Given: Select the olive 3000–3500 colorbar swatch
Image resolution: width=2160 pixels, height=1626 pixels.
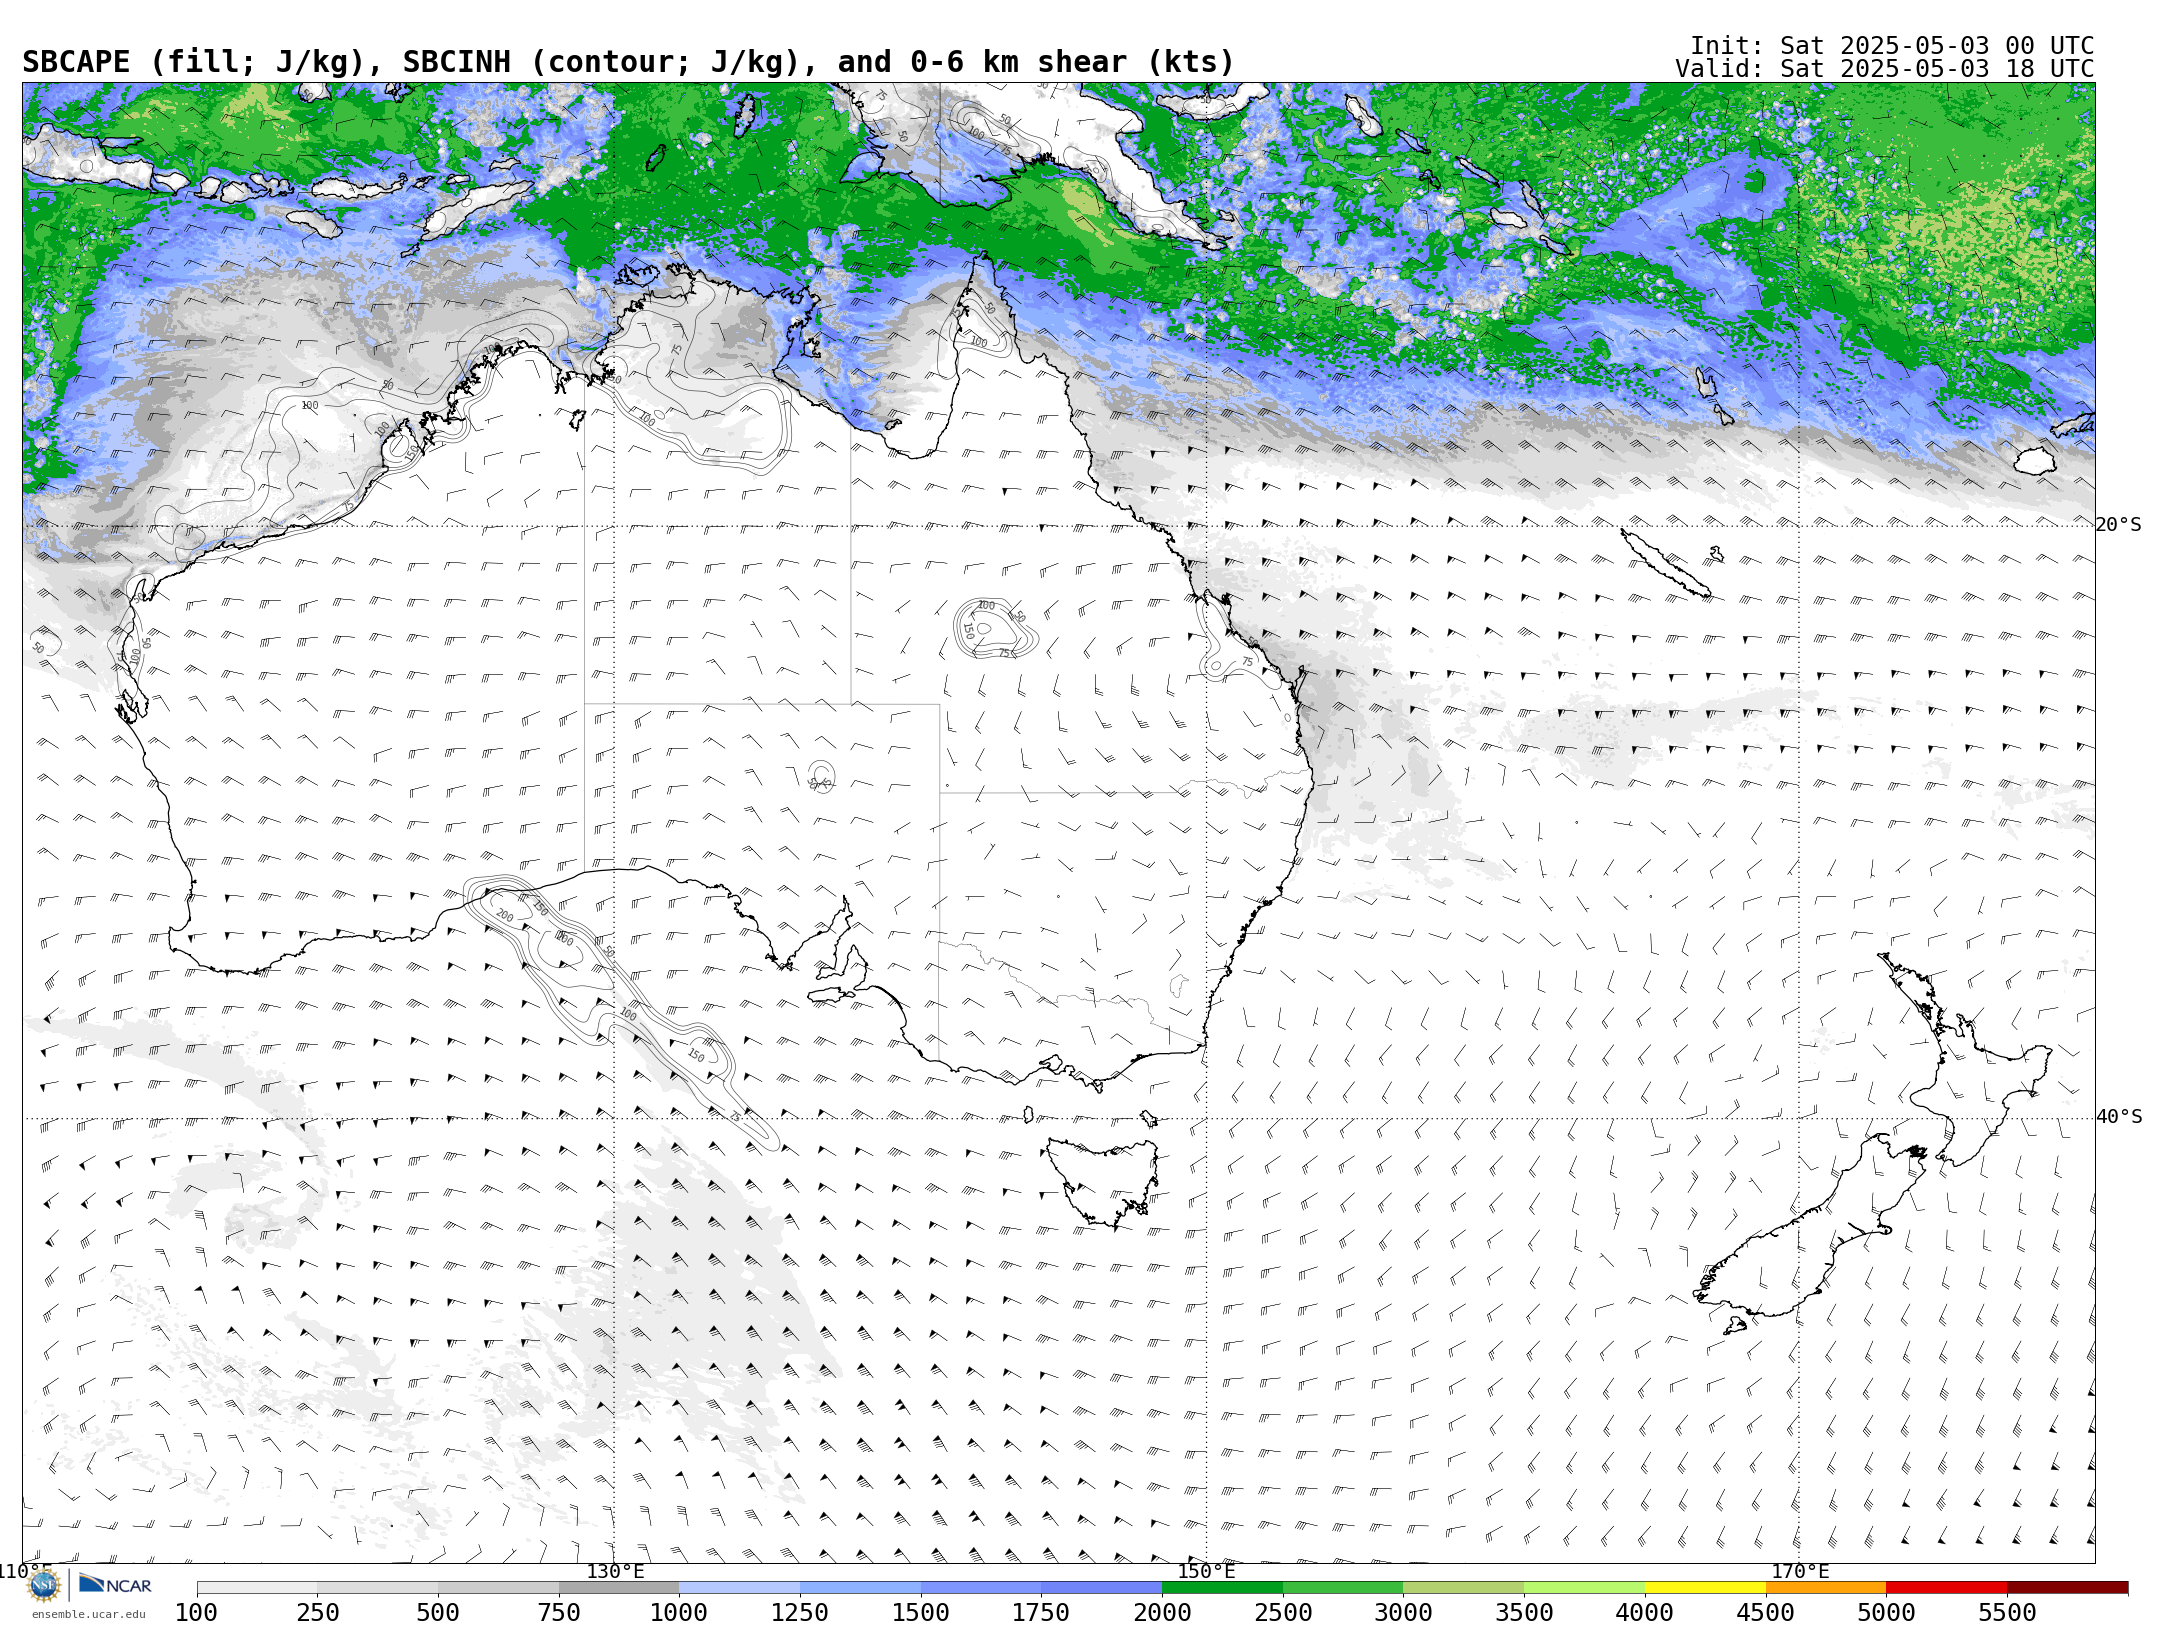Looking at the screenshot, I should (1464, 1587).
